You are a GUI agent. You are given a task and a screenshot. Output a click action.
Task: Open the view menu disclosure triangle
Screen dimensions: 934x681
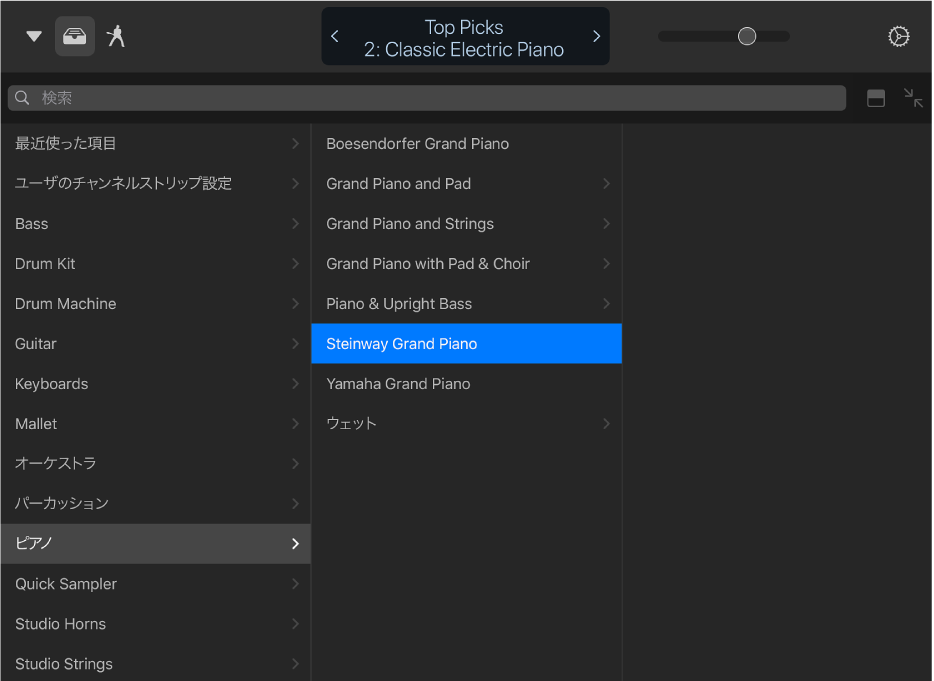pyautogui.click(x=34, y=36)
